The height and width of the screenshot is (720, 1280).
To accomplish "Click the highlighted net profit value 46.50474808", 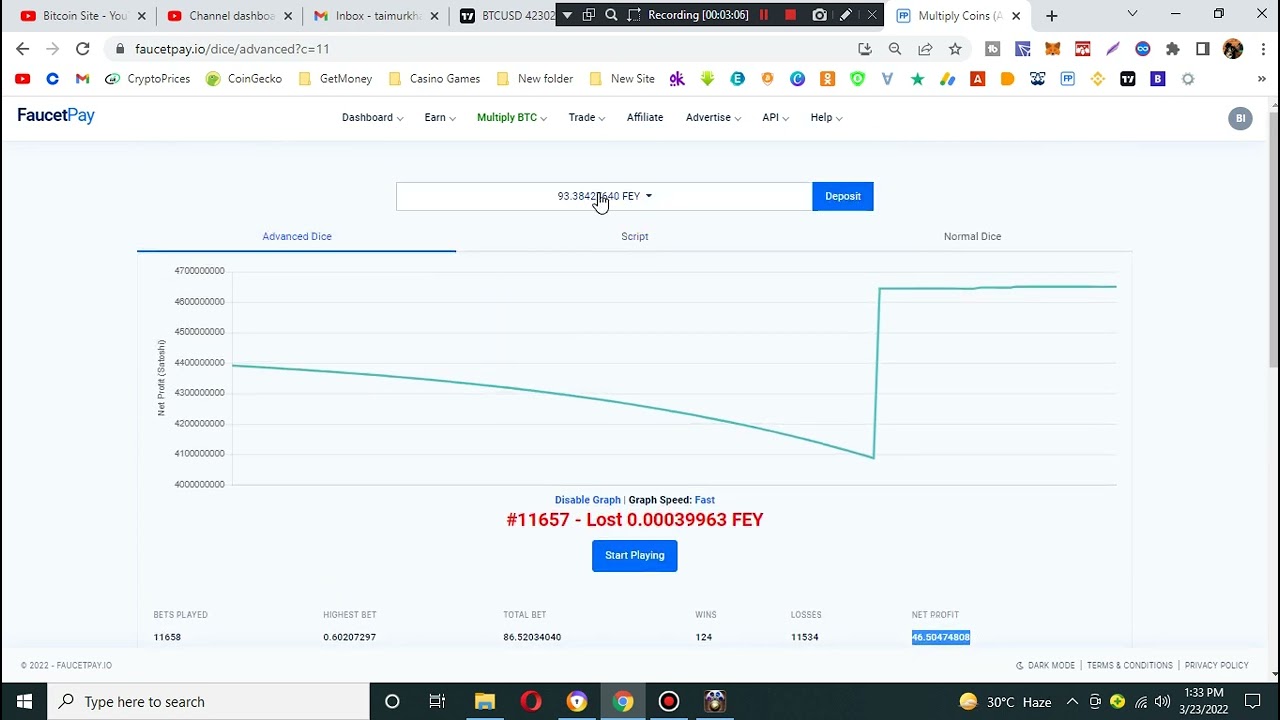I will coord(941,637).
